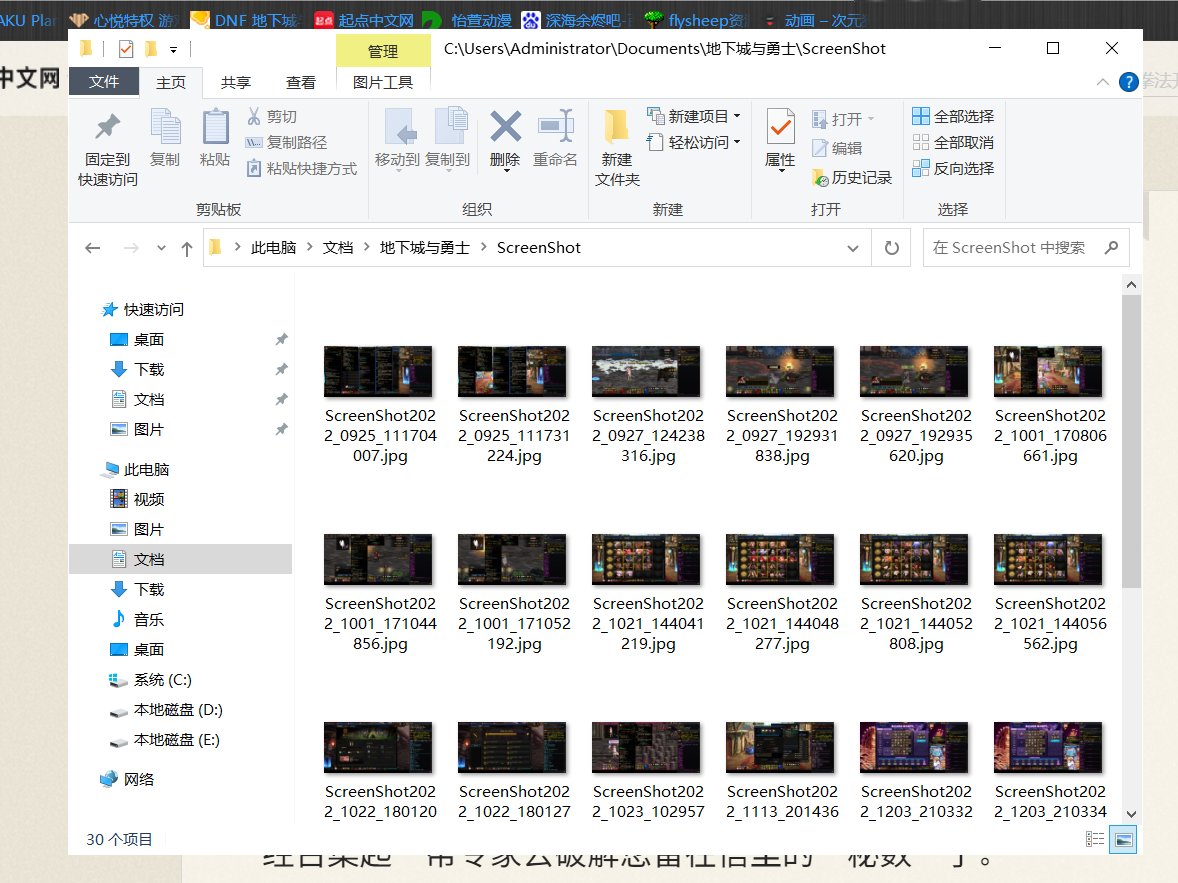
Task: Collapse the ribbon with the chevron
Action: [1103, 82]
